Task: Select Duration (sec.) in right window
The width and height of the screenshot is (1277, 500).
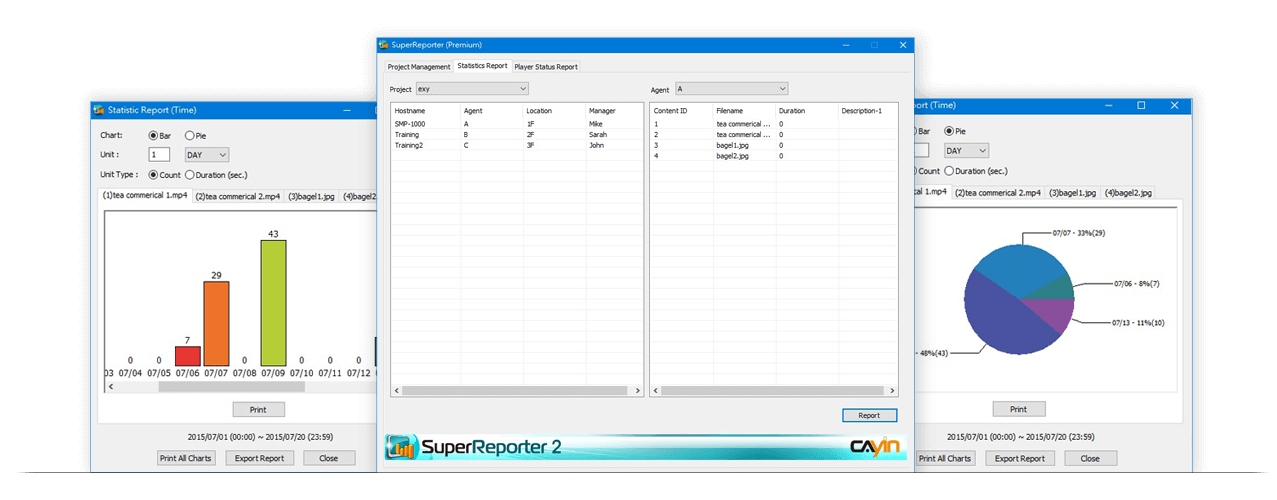Action: tap(949, 171)
